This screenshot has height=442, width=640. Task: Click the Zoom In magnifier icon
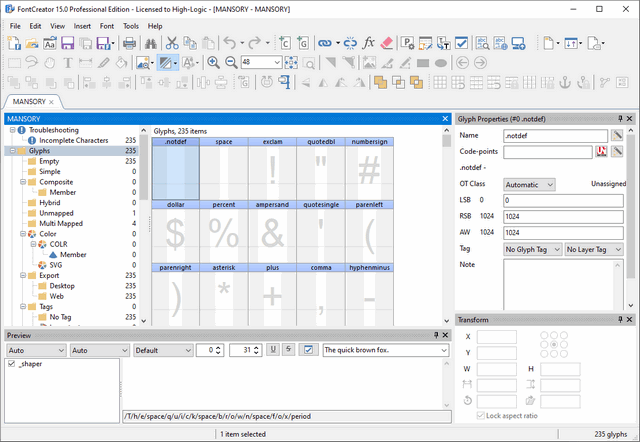213,62
